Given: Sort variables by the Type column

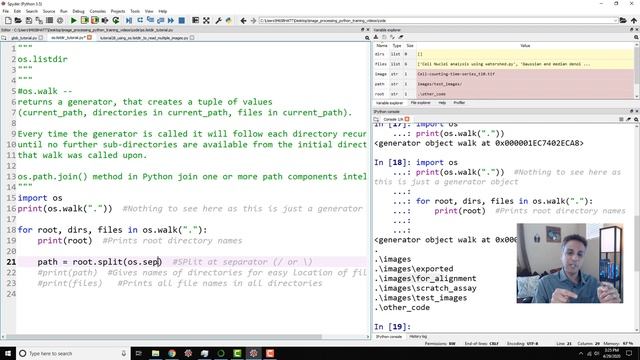Looking at the screenshot, I should (x=396, y=46).
